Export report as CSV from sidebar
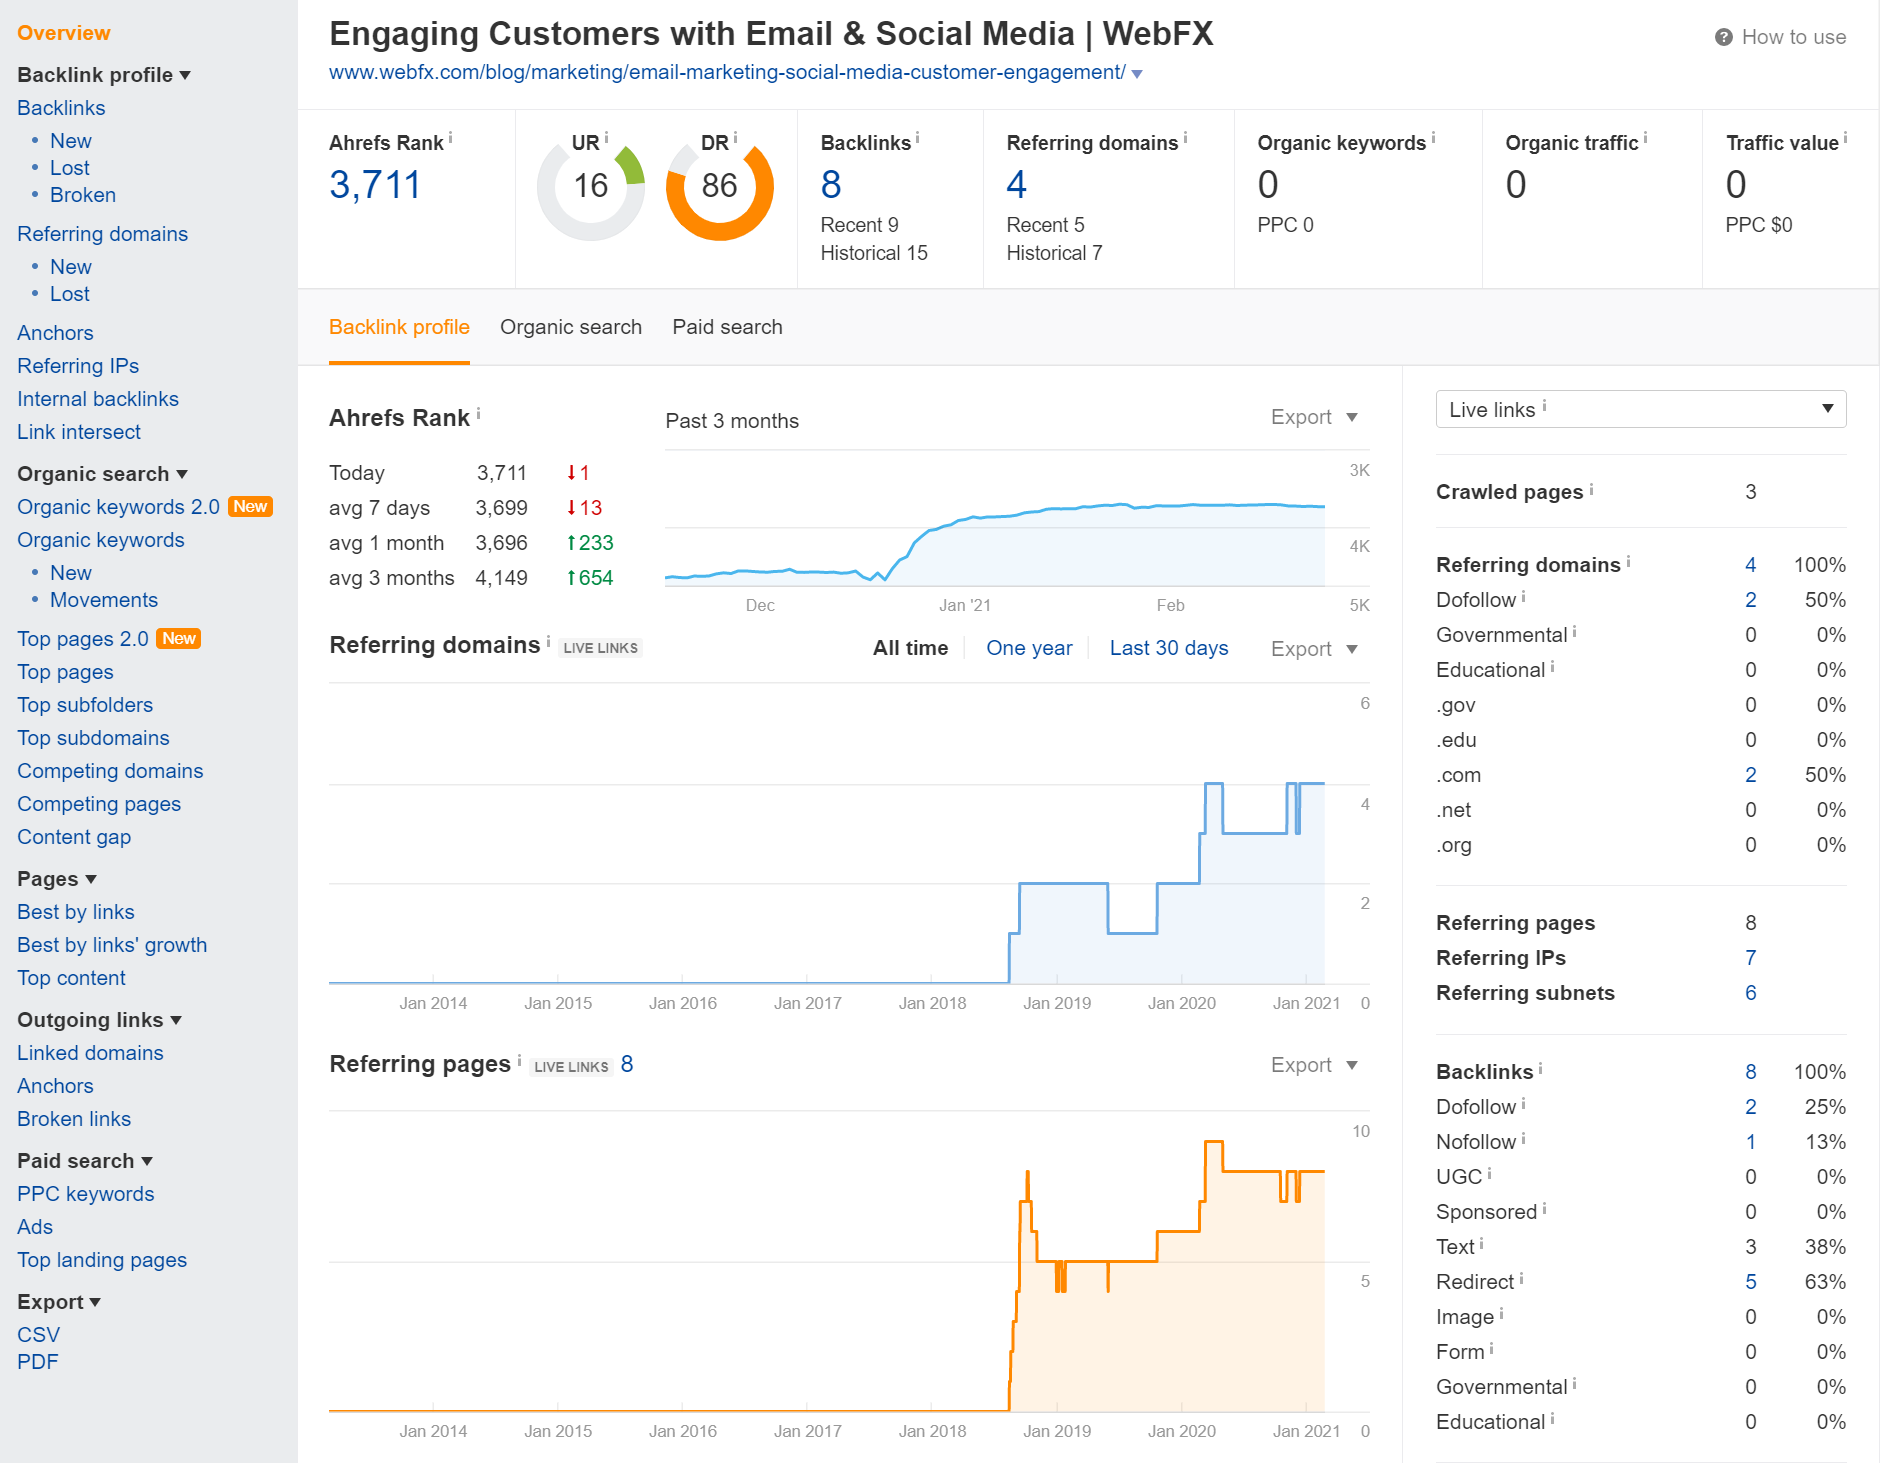The height and width of the screenshot is (1463, 1884). point(39,1335)
